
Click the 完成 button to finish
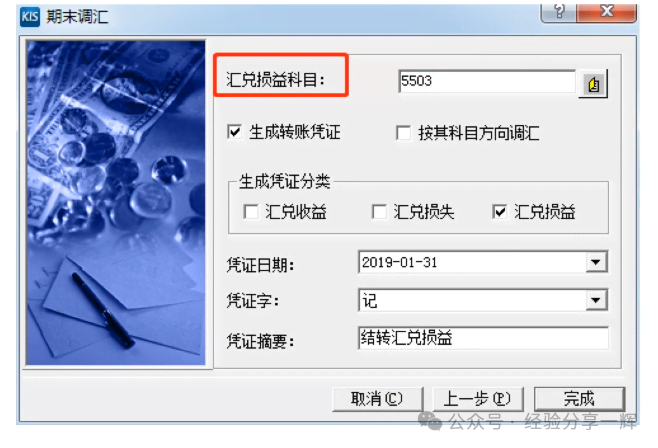pos(580,399)
